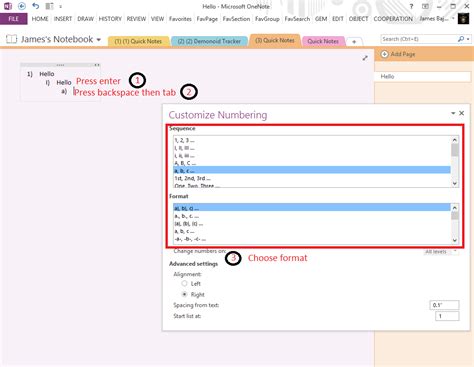Select the (3) Quick Notes section tab
Image resolution: width=474 pixels, height=367 pixels.
275,40
